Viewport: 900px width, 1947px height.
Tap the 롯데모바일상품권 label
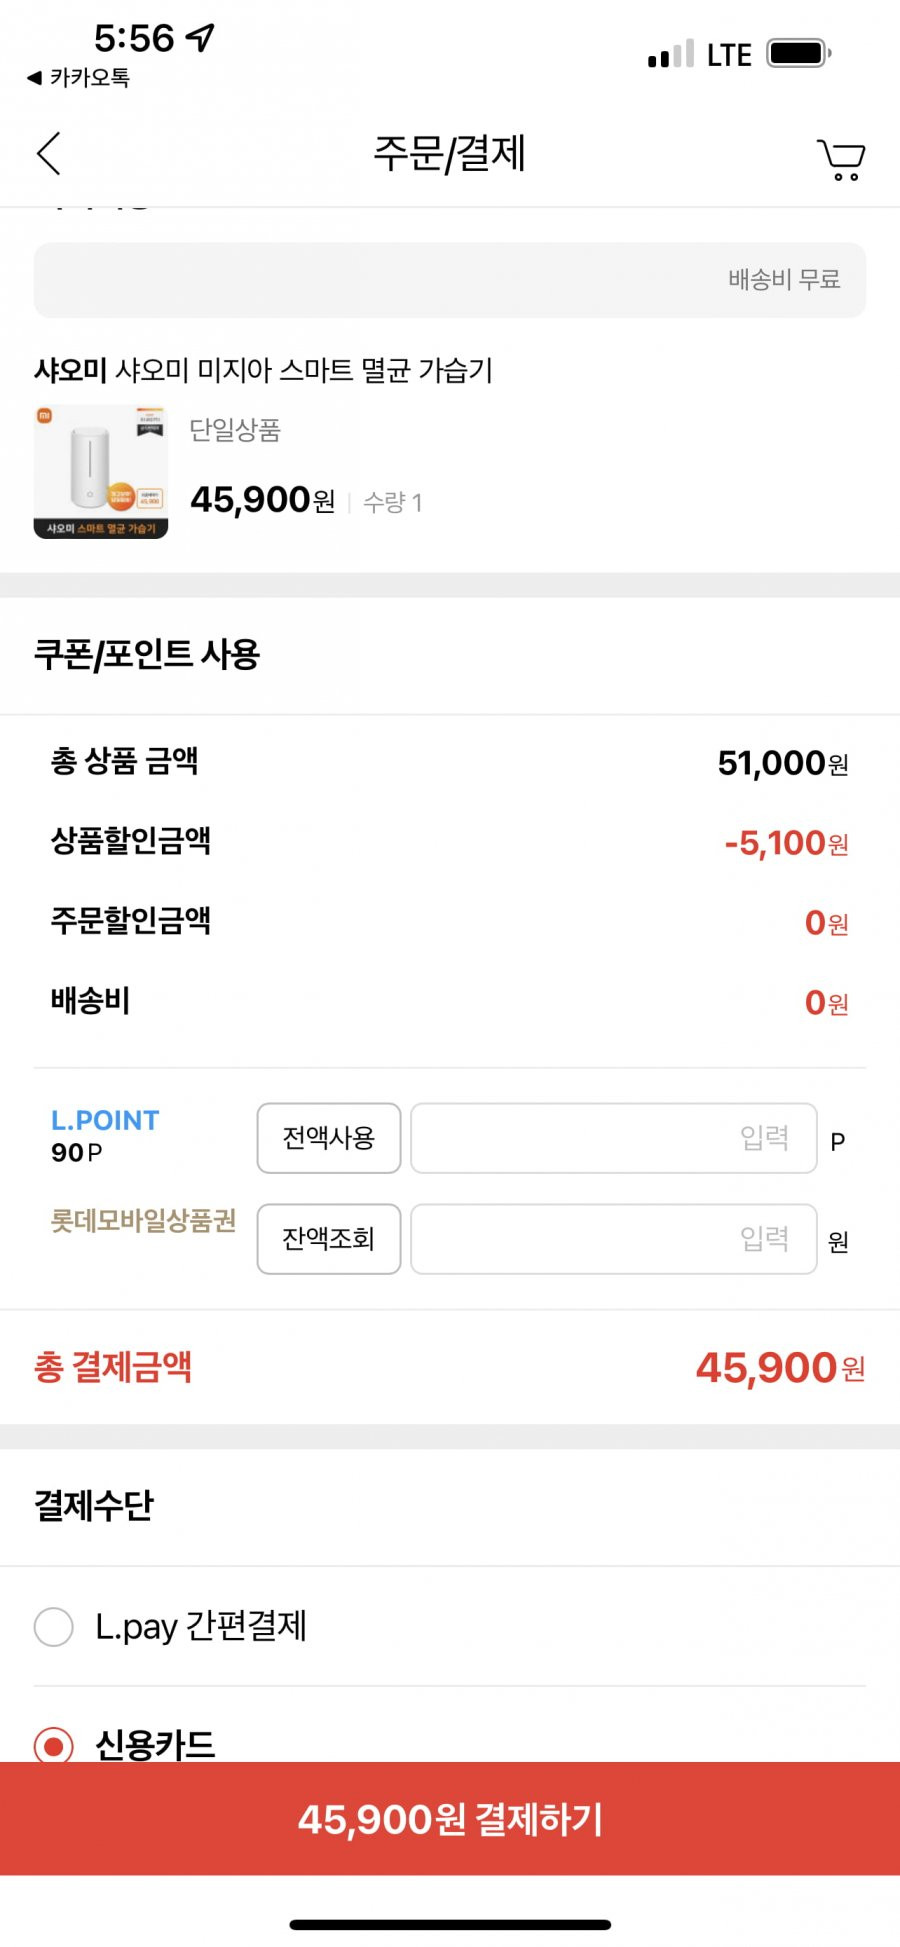[144, 1220]
